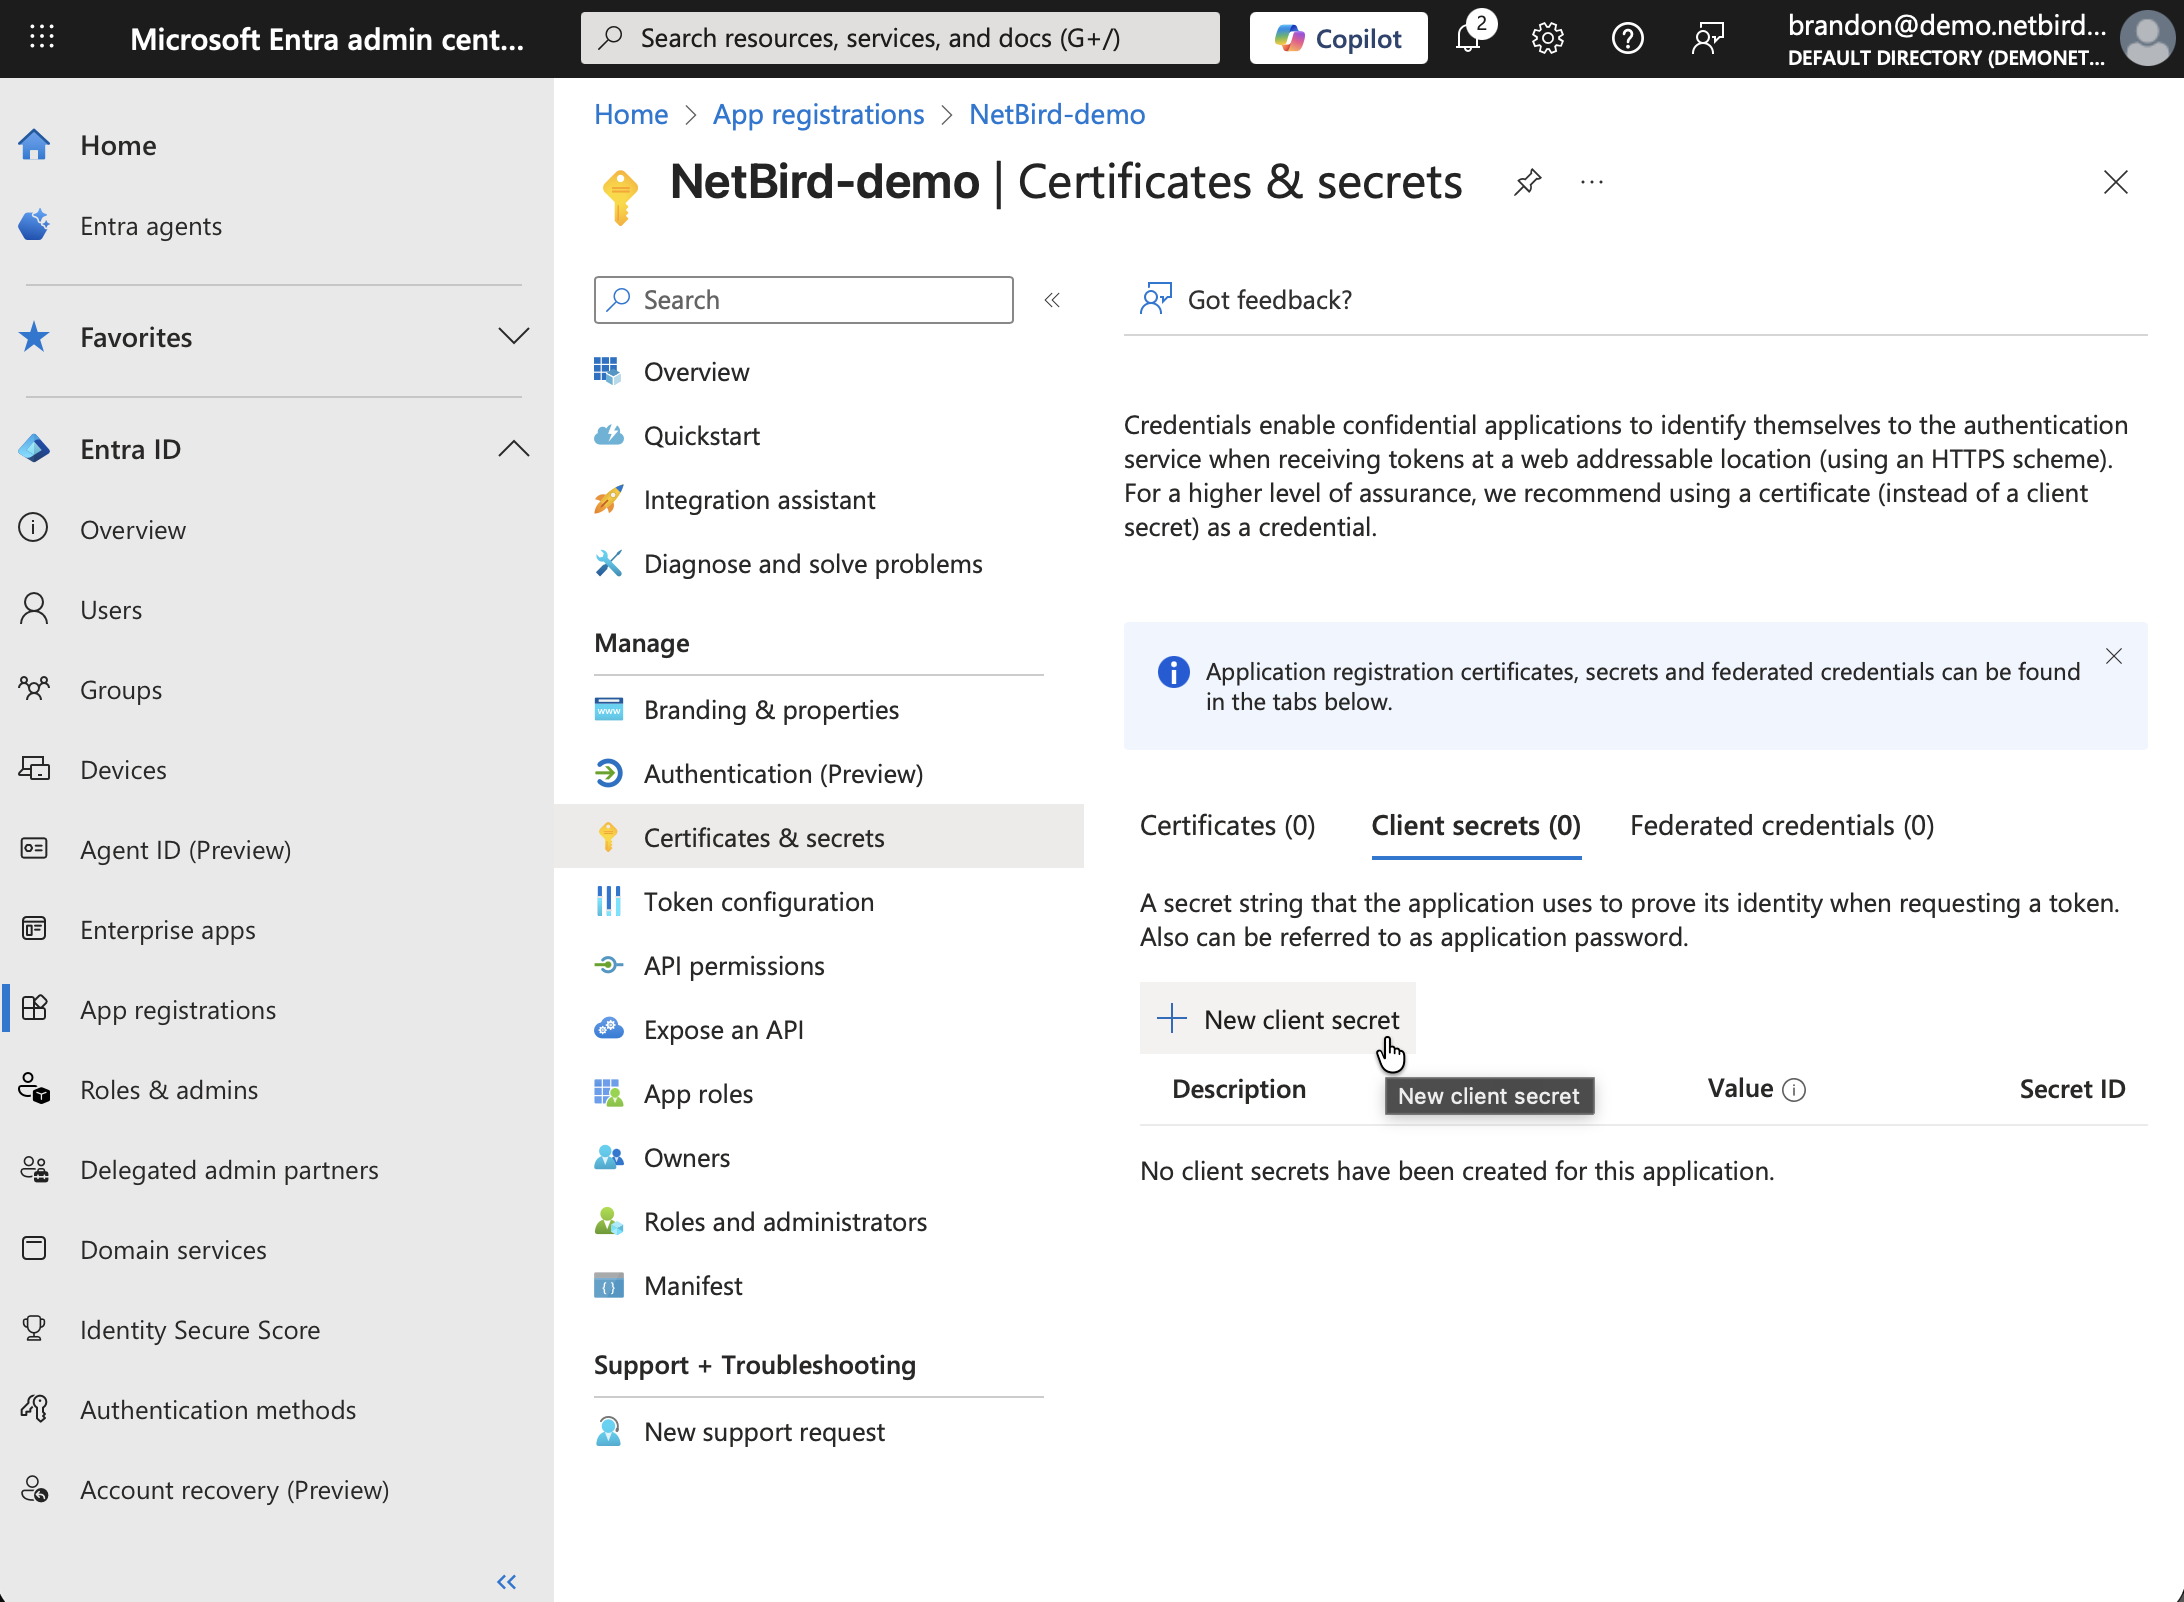Image resolution: width=2184 pixels, height=1602 pixels.
Task: Pin the Certificates & secrets page
Action: (x=1527, y=182)
